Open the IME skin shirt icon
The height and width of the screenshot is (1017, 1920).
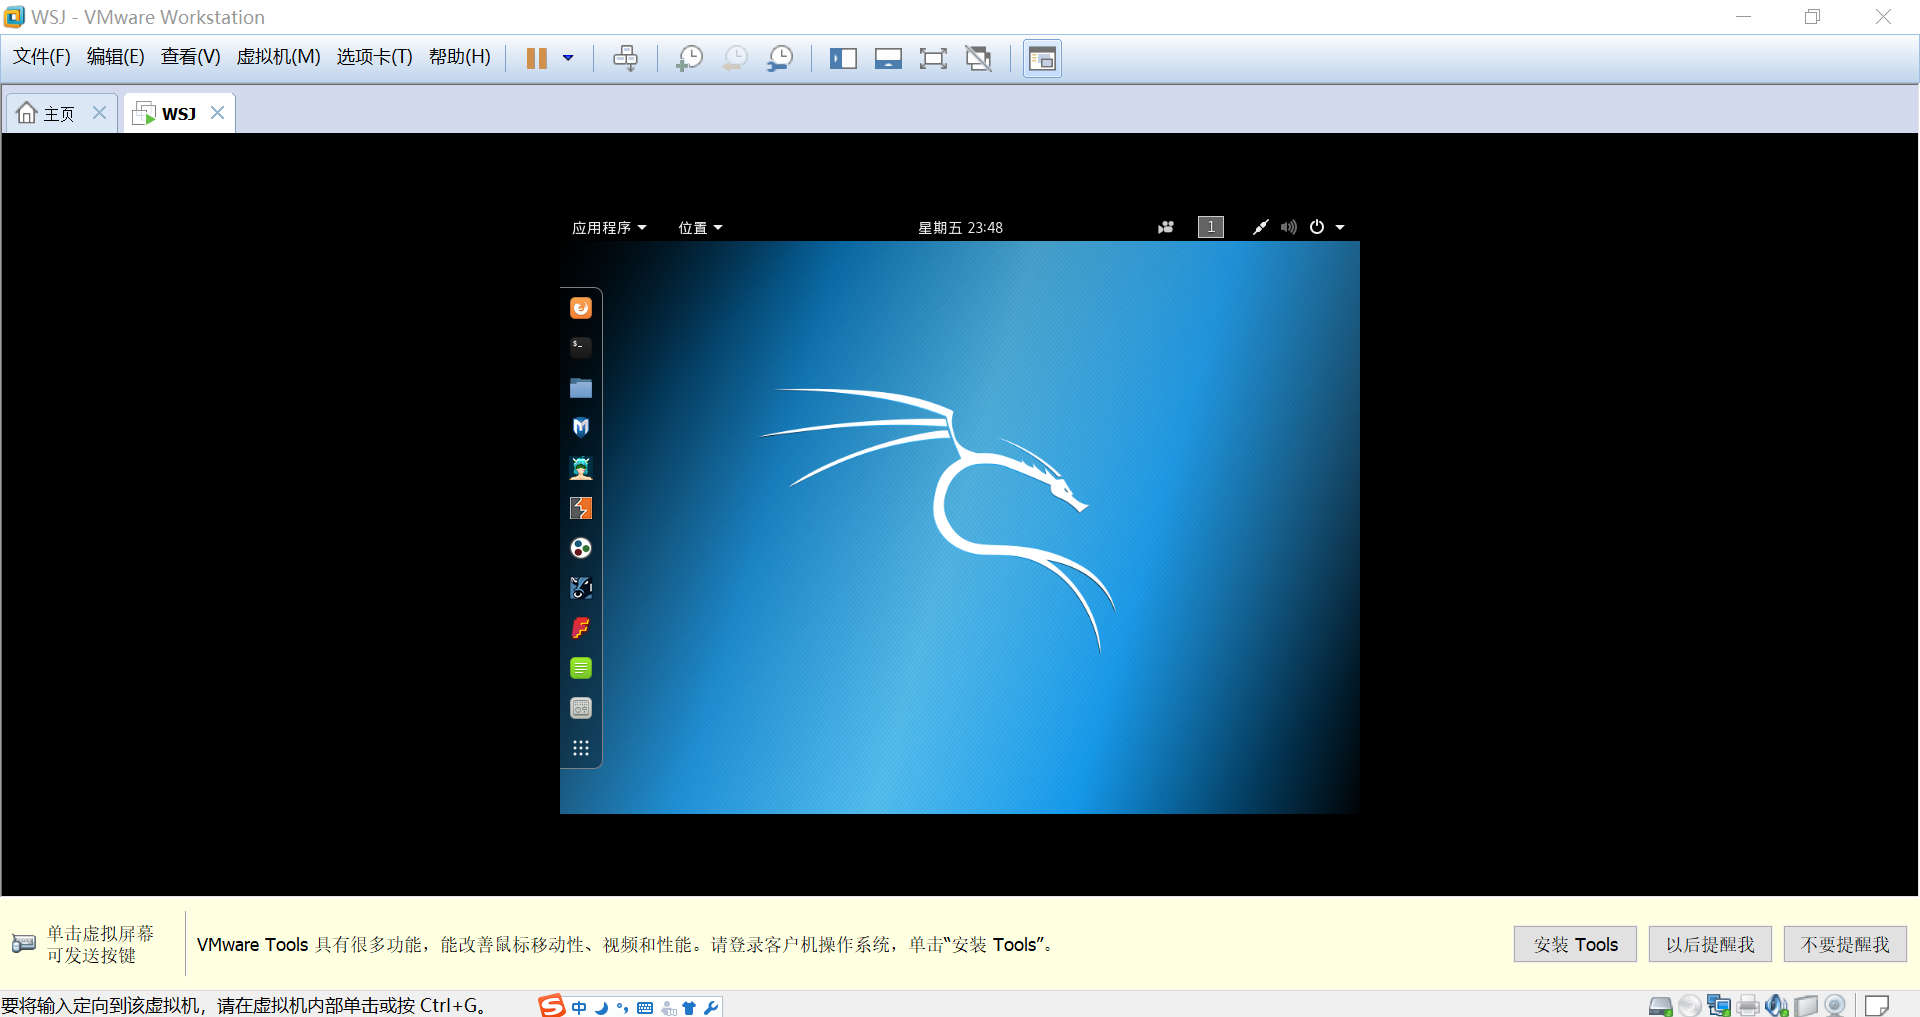pyautogui.click(x=689, y=1008)
